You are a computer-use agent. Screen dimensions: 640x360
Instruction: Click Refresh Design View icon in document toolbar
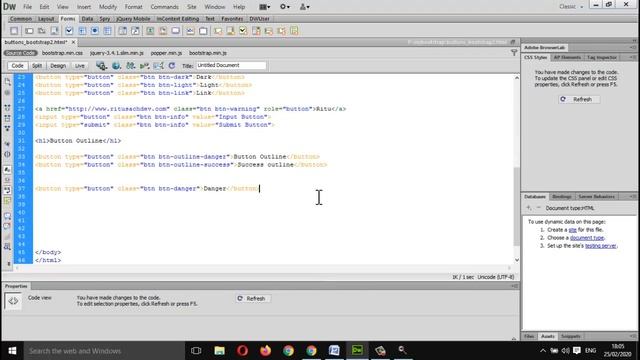pos(172,66)
